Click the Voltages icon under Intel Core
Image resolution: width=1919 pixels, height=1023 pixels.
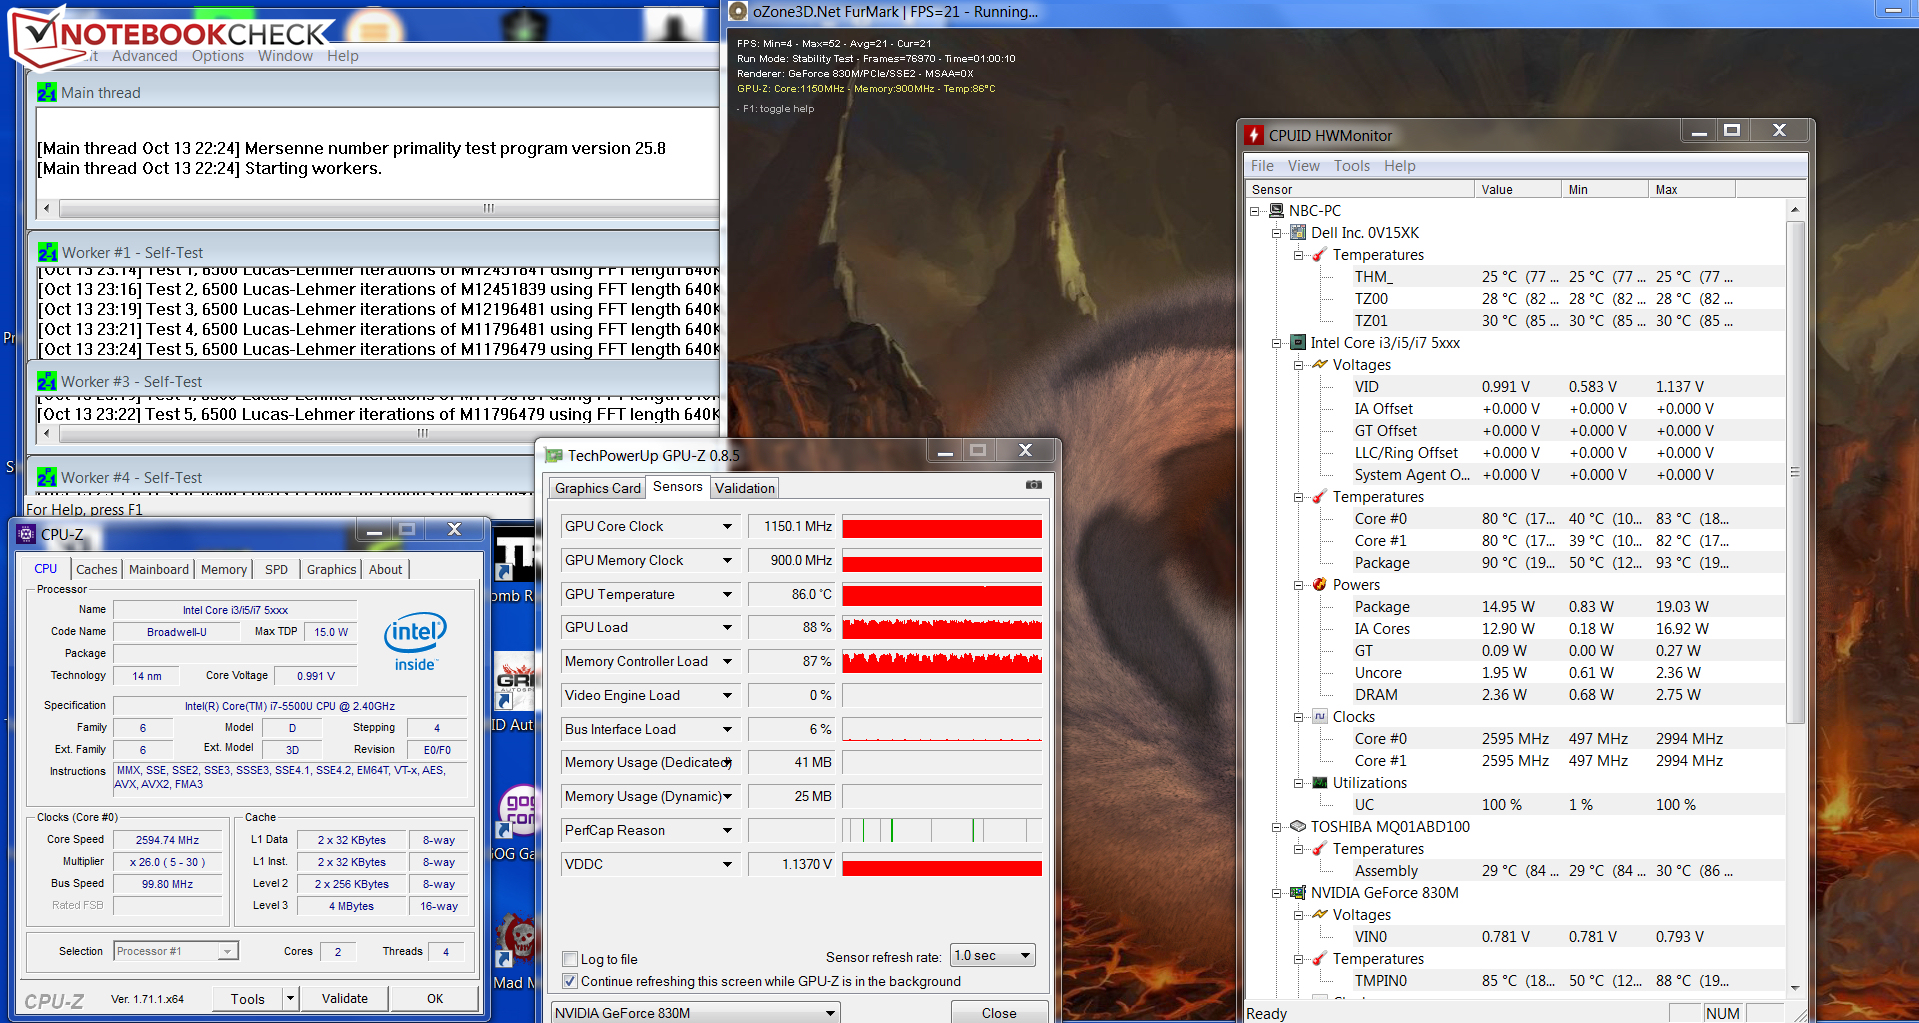coord(1320,364)
